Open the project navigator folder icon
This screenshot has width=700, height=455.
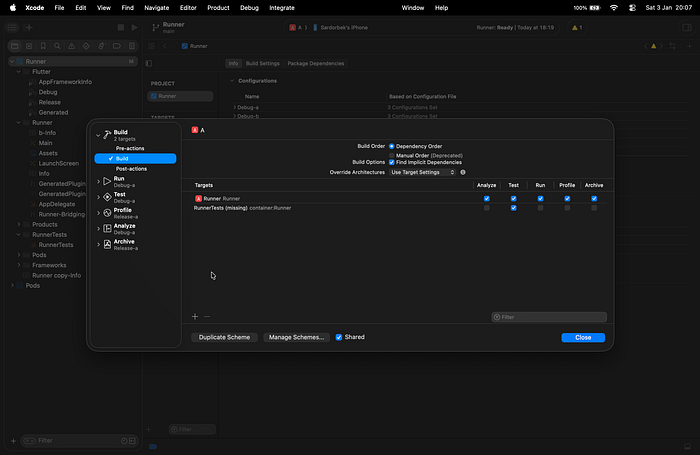coord(15,46)
